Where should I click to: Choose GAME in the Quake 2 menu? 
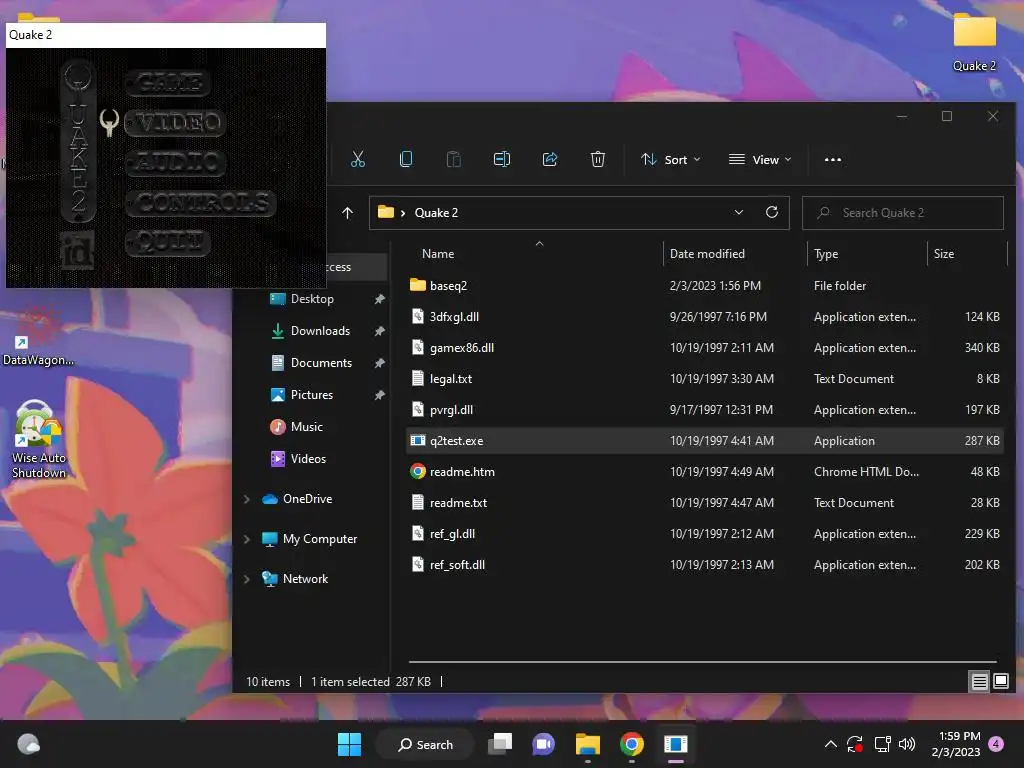point(167,83)
